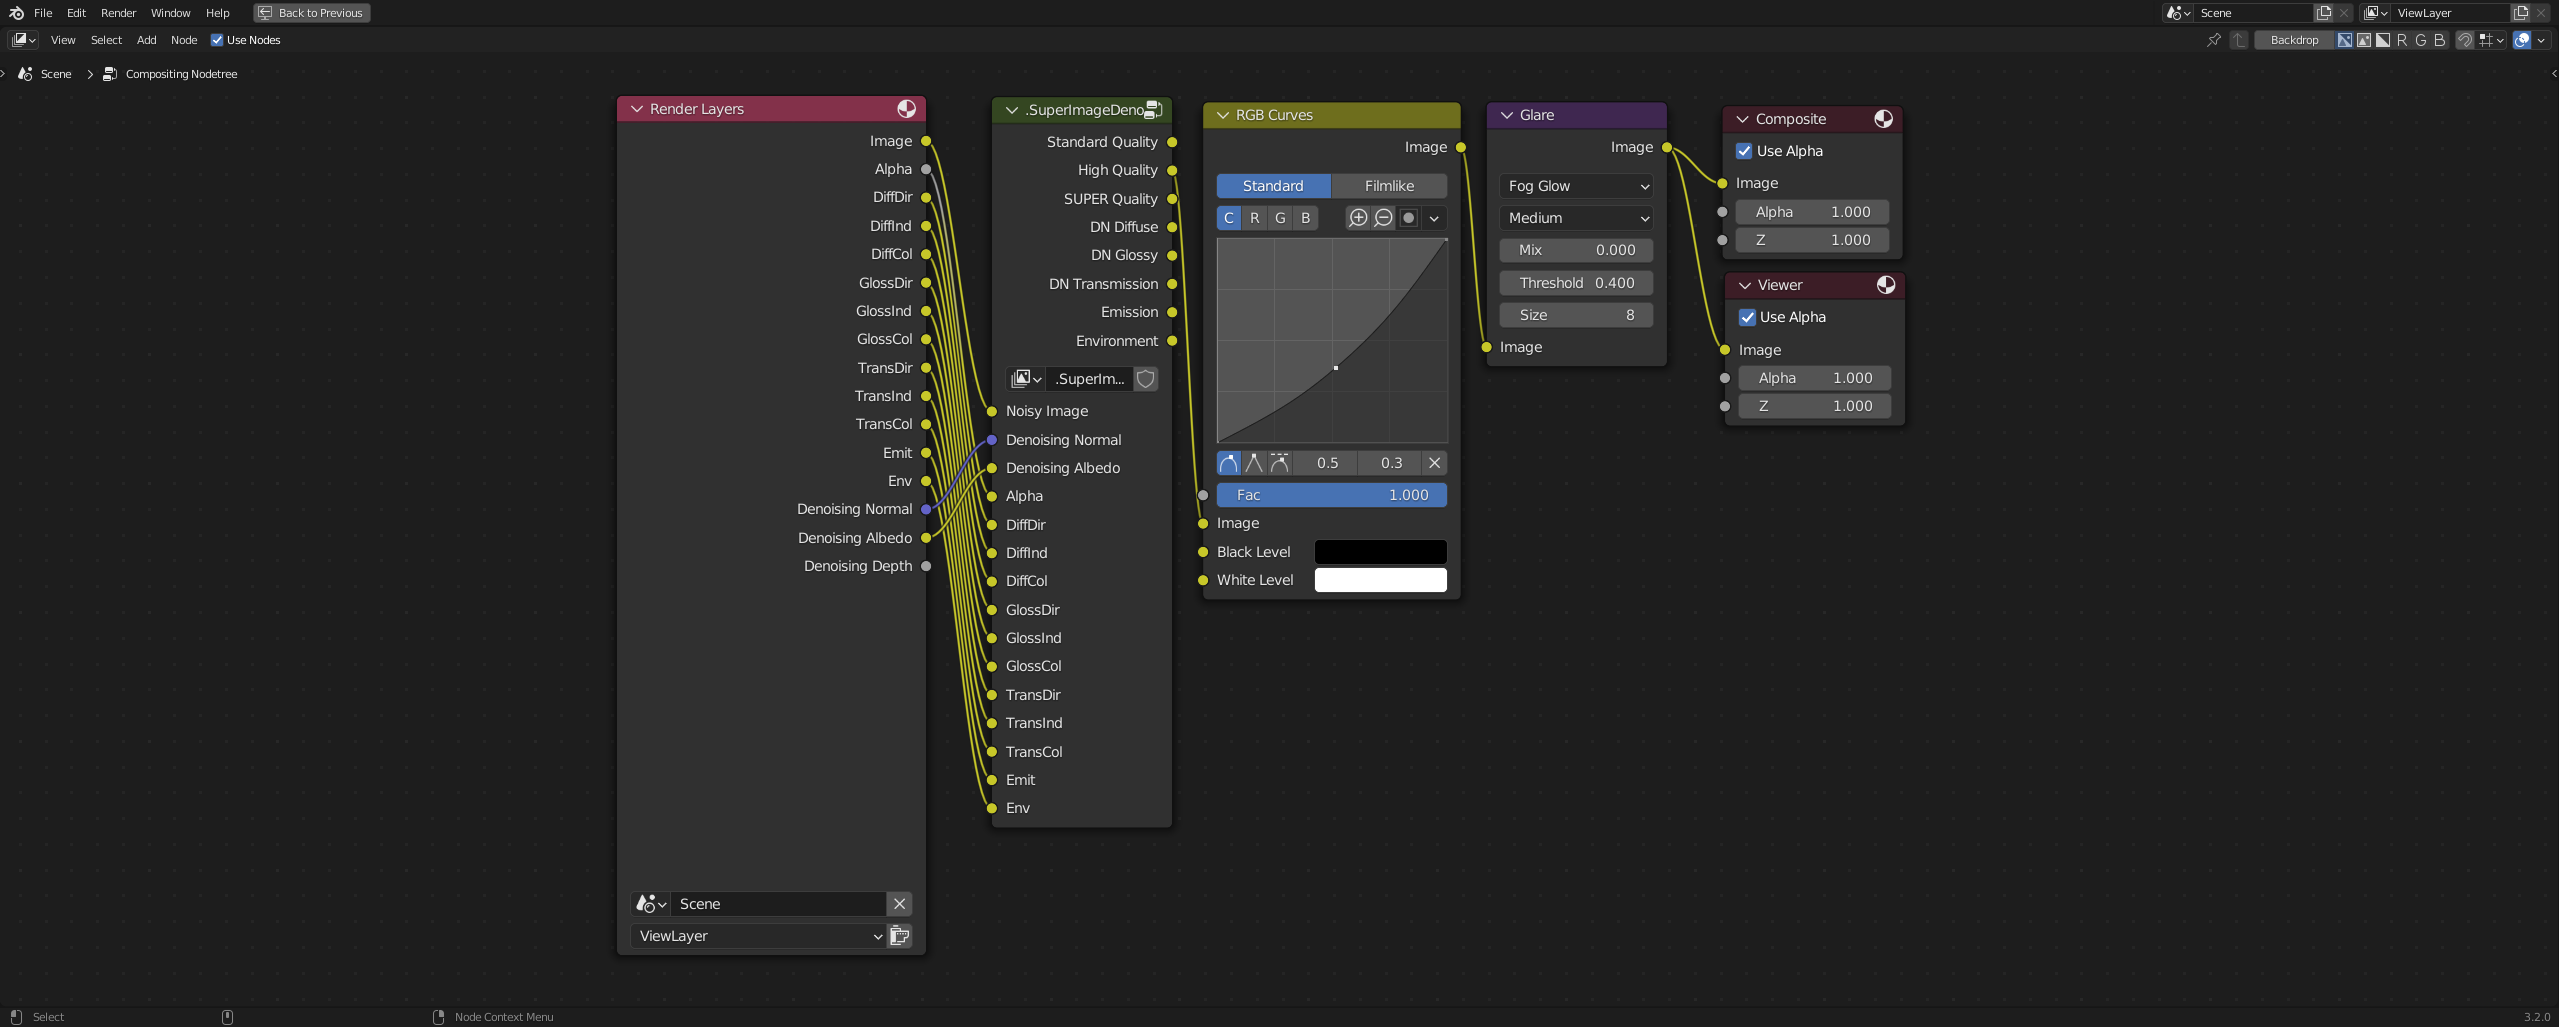The height and width of the screenshot is (1027, 2559).
Task: Click the White Level color swatch
Action: (x=1380, y=580)
